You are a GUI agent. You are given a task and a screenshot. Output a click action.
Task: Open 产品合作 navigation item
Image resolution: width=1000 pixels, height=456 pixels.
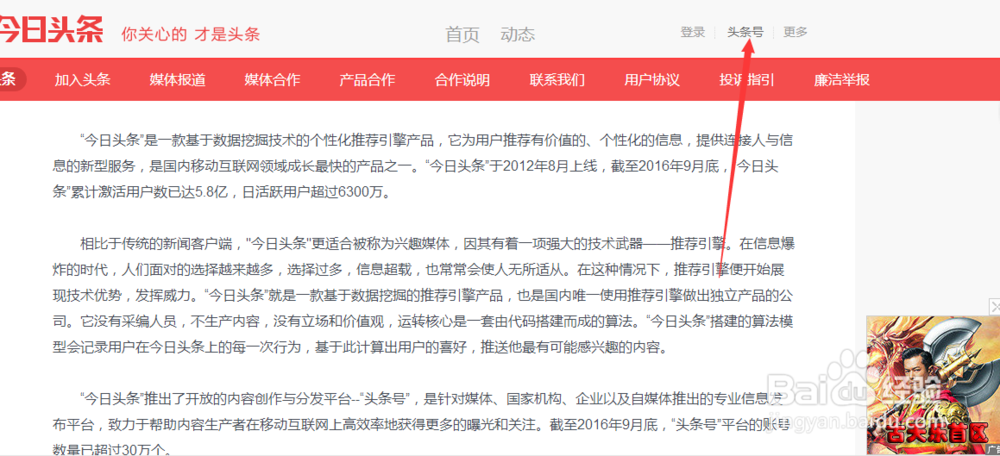367,80
